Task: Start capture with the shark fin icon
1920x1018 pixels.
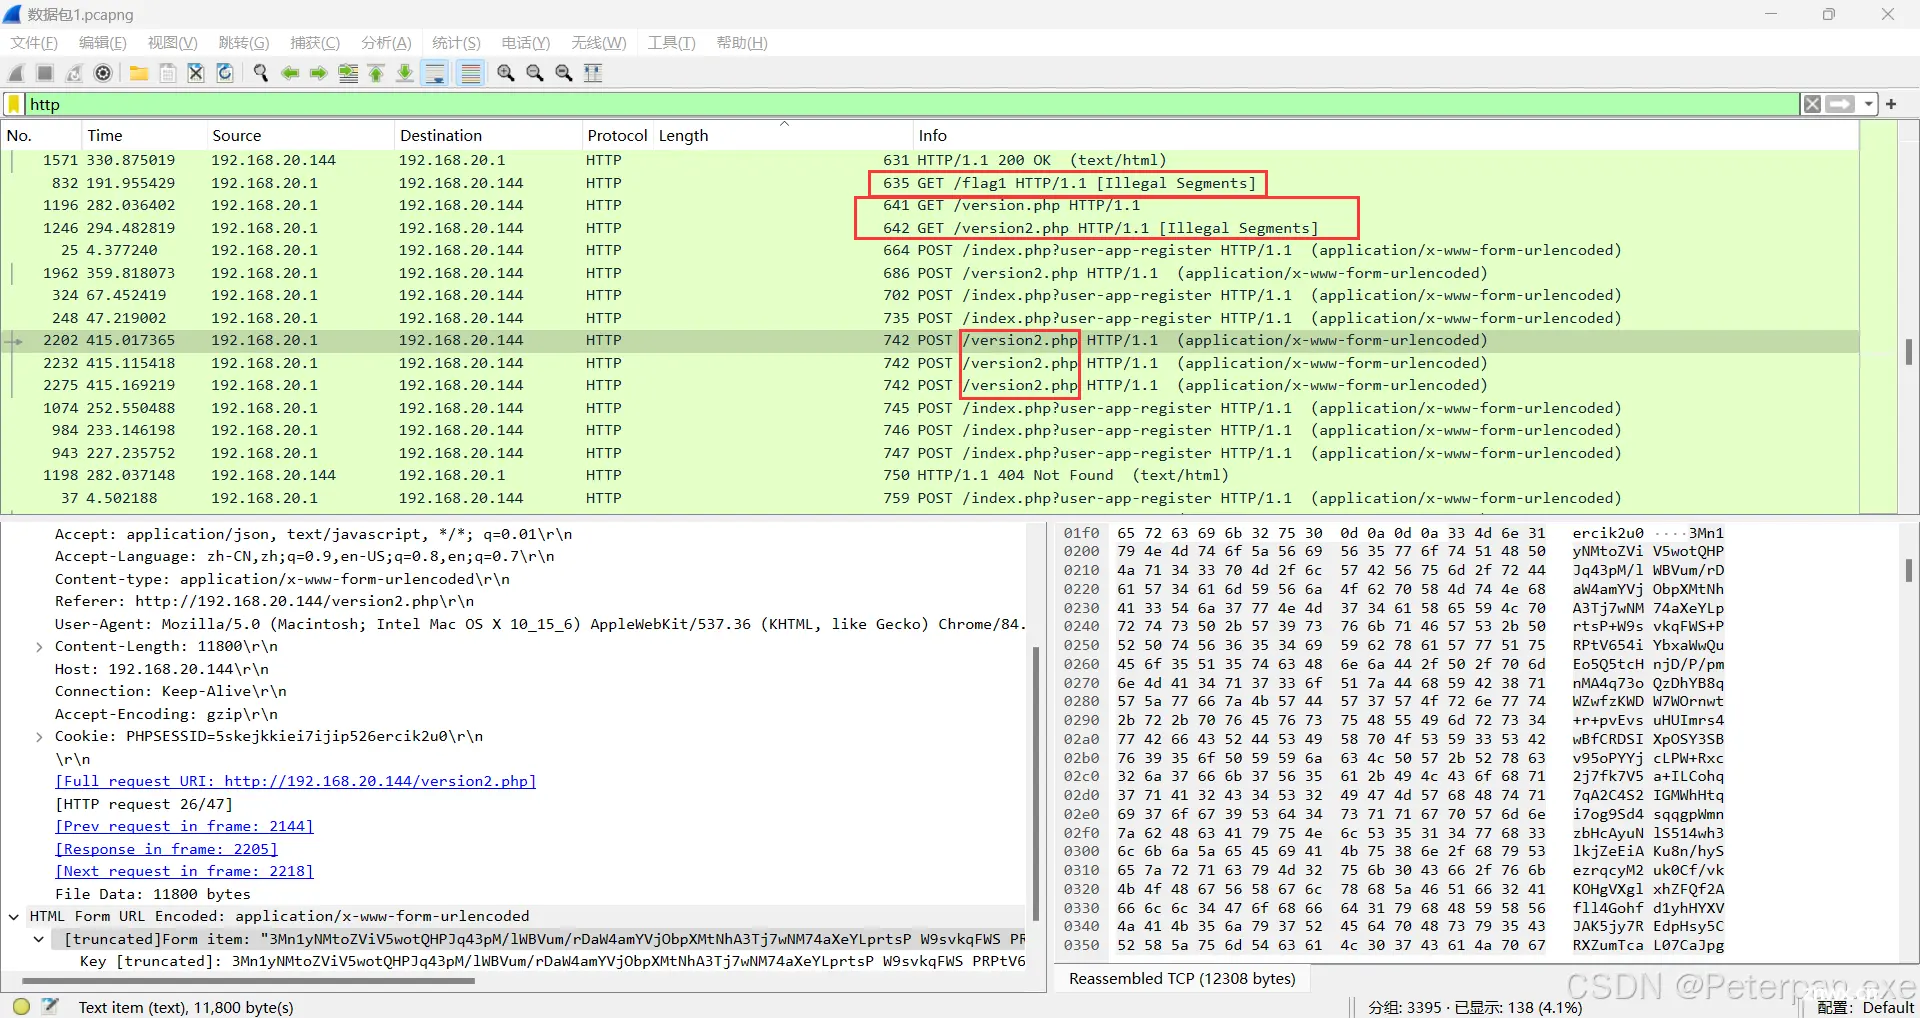Action: point(16,73)
